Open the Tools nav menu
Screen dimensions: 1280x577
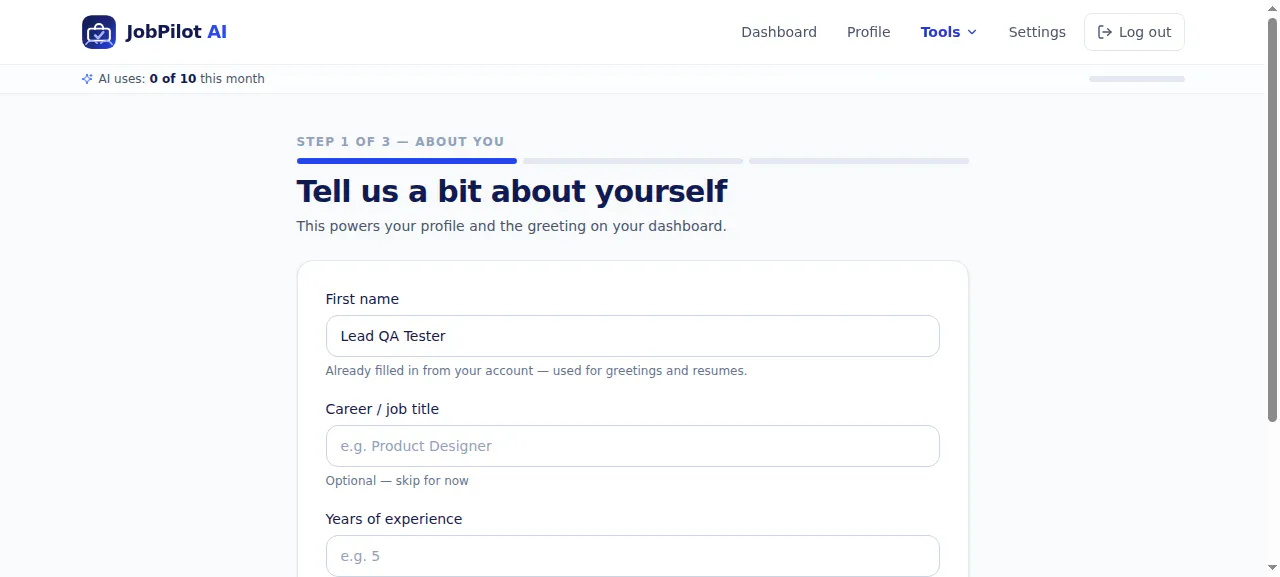click(949, 32)
